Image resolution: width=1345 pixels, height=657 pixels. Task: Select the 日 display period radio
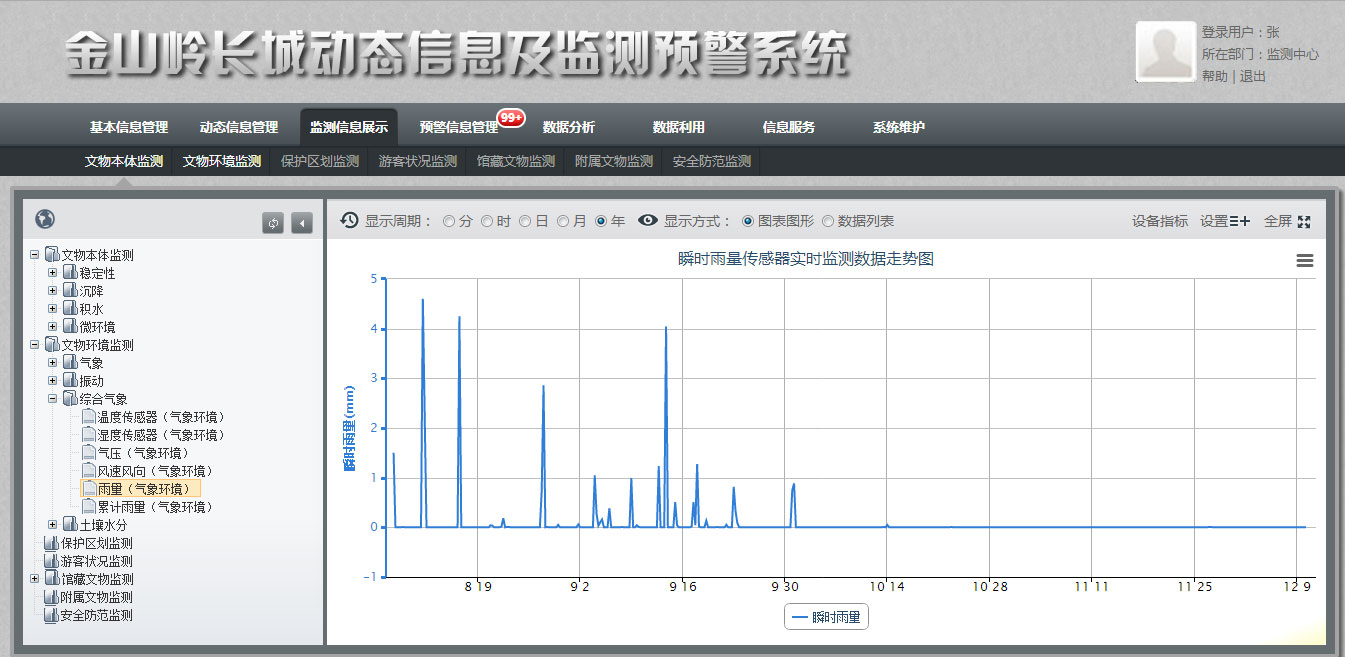coord(525,221)
